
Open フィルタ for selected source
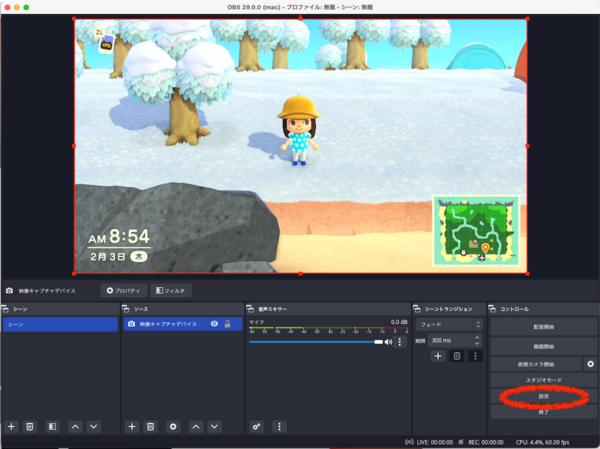[171, 291]
